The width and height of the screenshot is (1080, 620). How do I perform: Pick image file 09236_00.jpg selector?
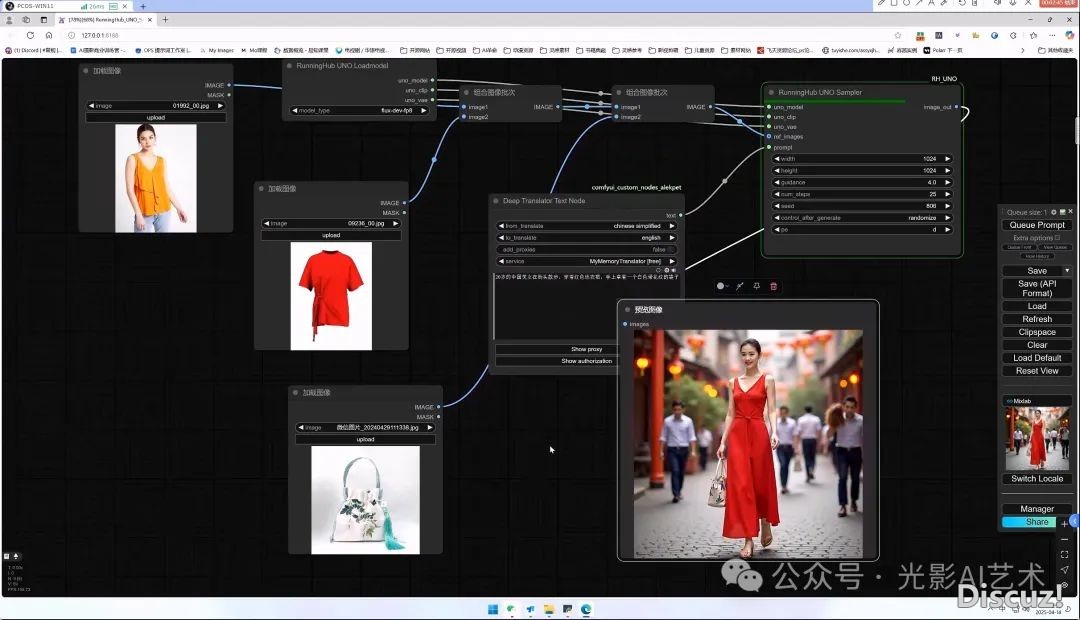tap(331, 223)
